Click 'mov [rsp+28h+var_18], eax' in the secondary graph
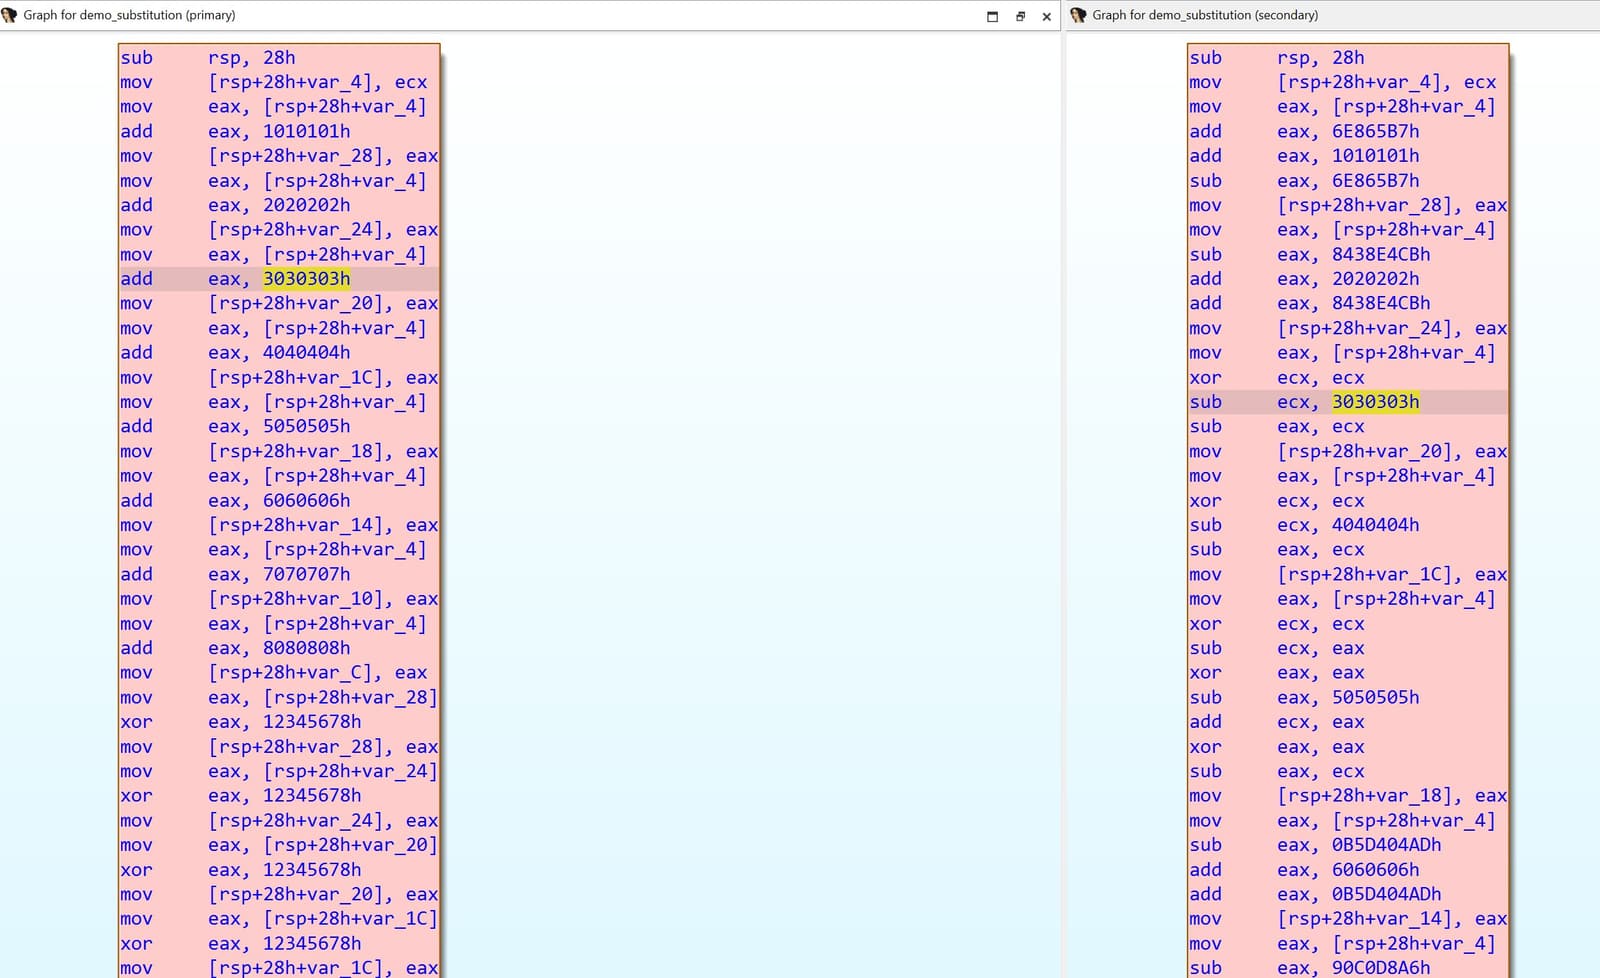Image resolution: width=1600 pixels, height=978 pixels. click(x=1348, y=796)
